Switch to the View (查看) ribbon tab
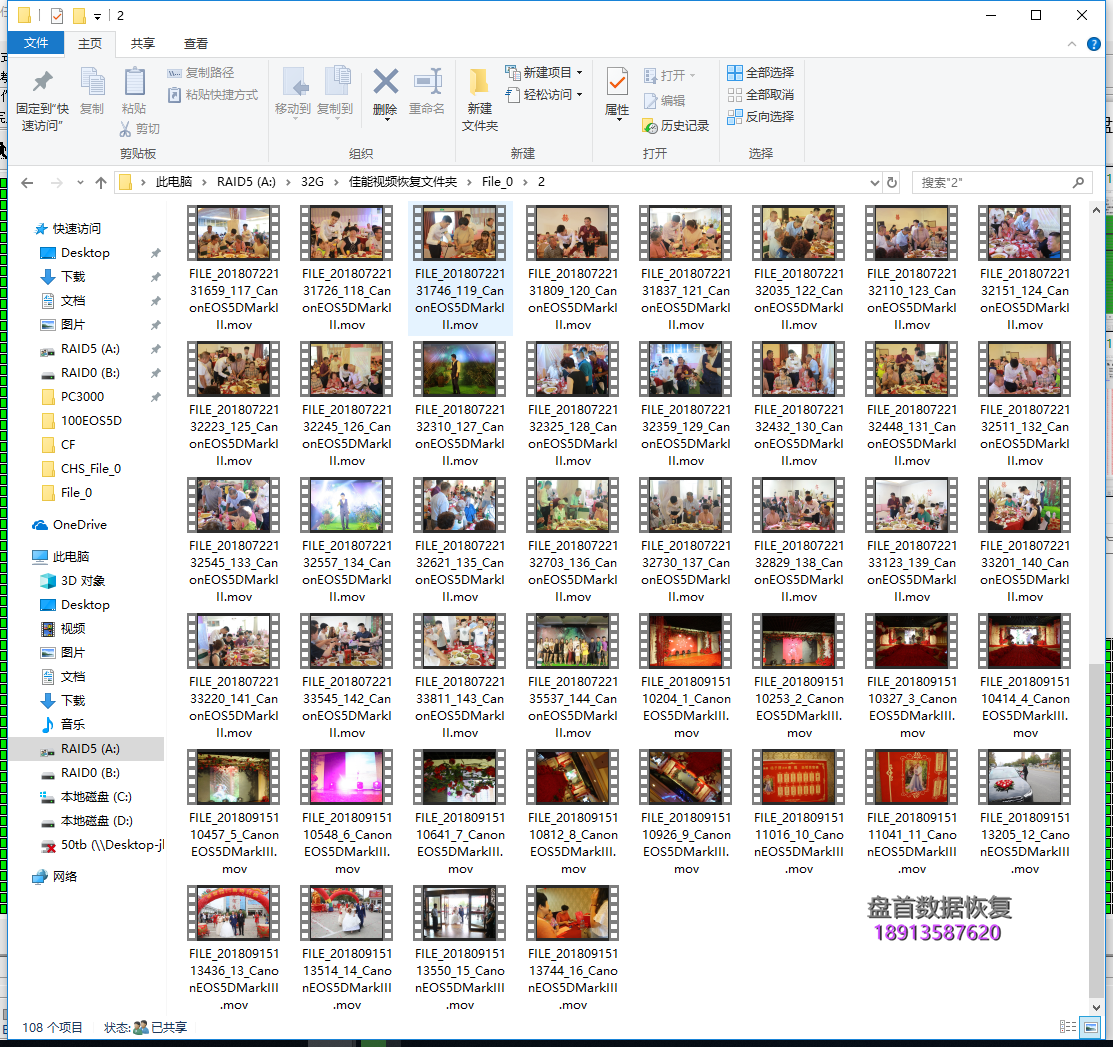The height and width of the screenshot is (1047, 1113). tap(196, 43)
